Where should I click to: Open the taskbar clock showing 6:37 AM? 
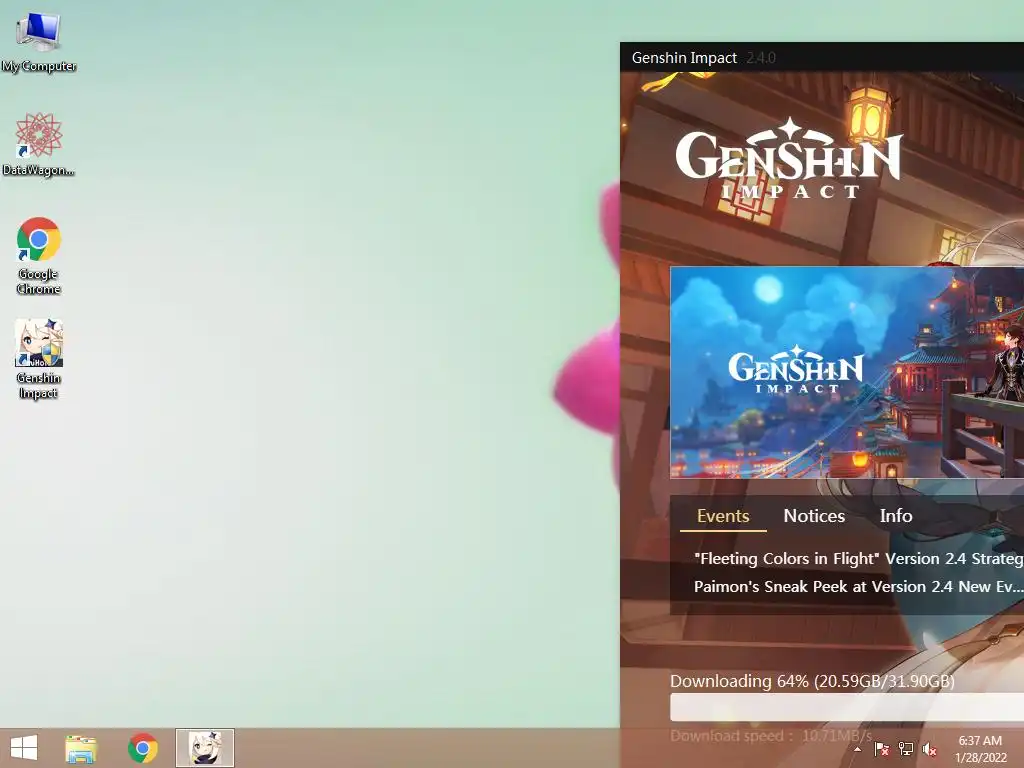click(x=980, y=749)
